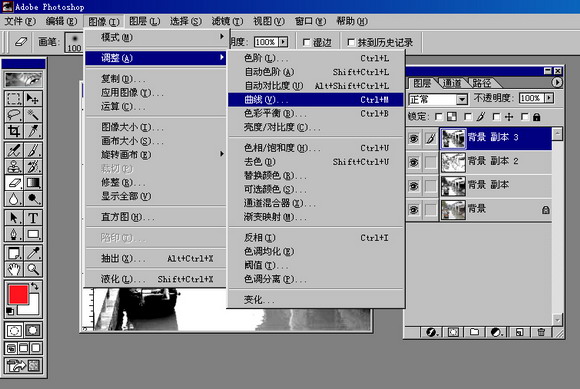Create new layer icon in Layers panel
The height and width of the screenshot is (389, 580).
(520, 332)
